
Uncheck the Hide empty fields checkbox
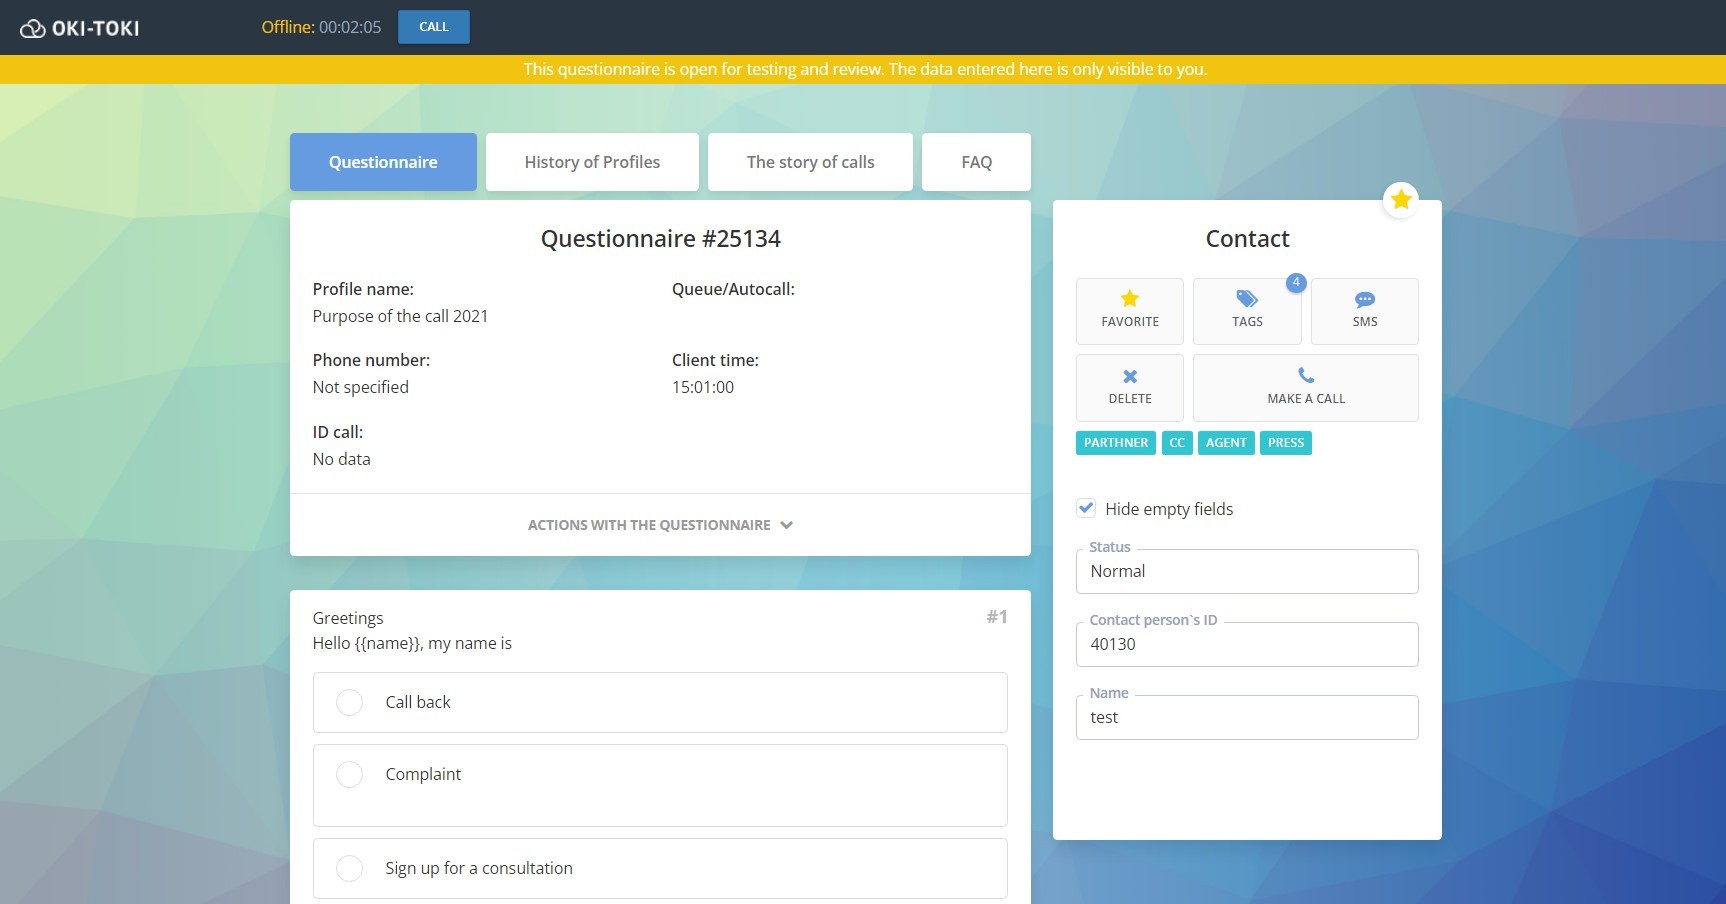click(x=1086, y=508)
